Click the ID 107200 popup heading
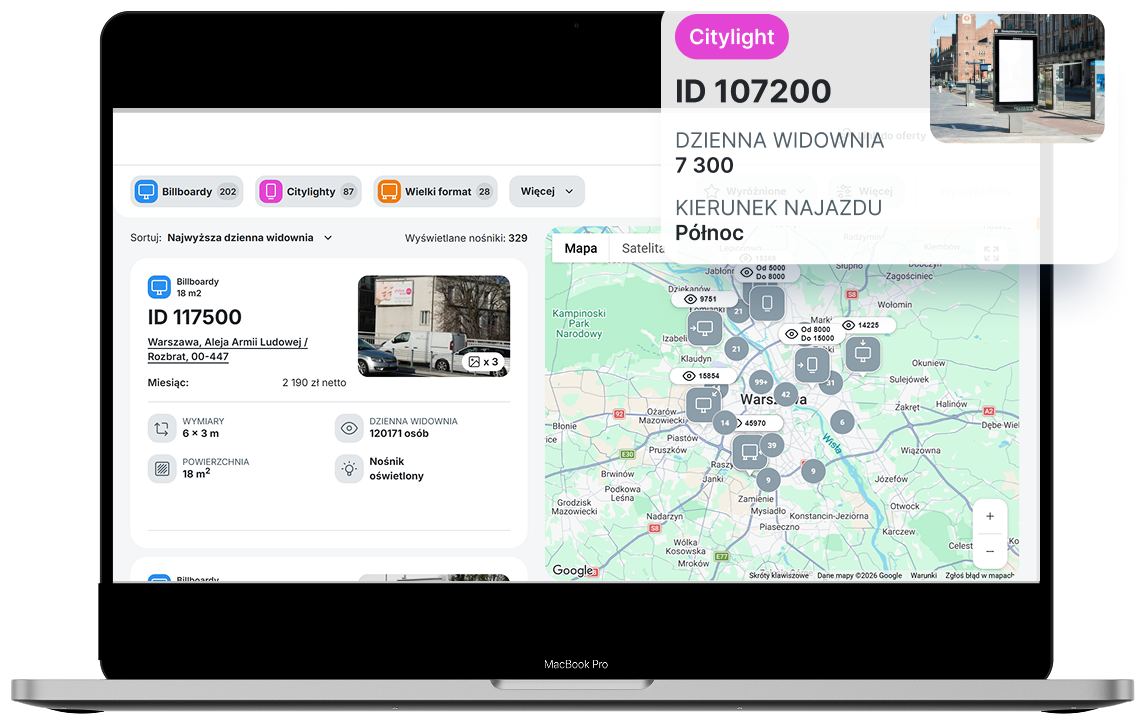 tap(753, 91)
